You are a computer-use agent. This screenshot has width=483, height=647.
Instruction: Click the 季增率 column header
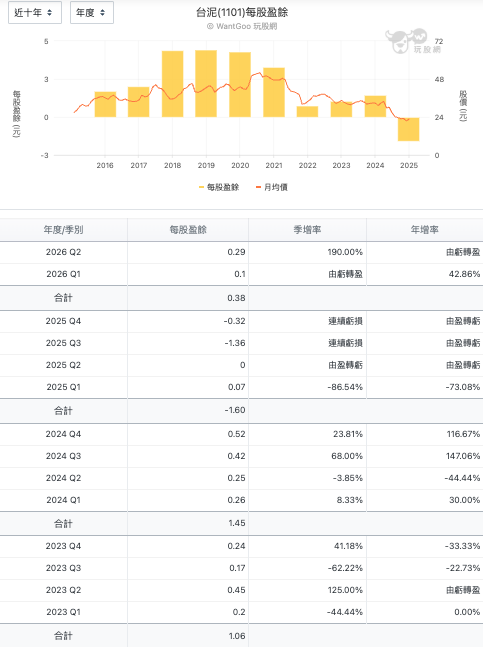tap(307, 230)
